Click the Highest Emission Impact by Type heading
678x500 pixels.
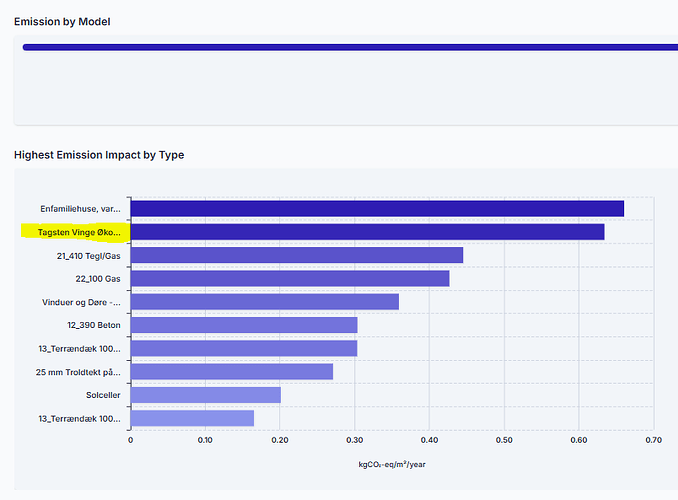click(x=98, y=155)
